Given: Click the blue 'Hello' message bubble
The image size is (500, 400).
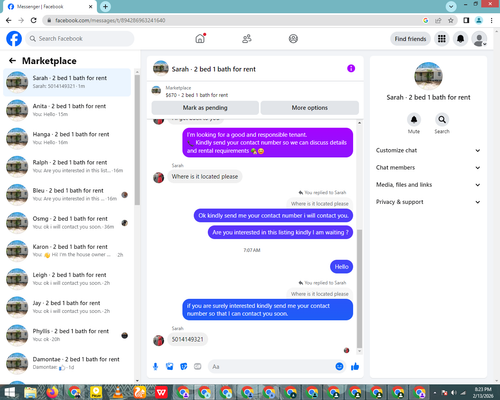Looking at the screenshot, I should click(x=341, y=267).
